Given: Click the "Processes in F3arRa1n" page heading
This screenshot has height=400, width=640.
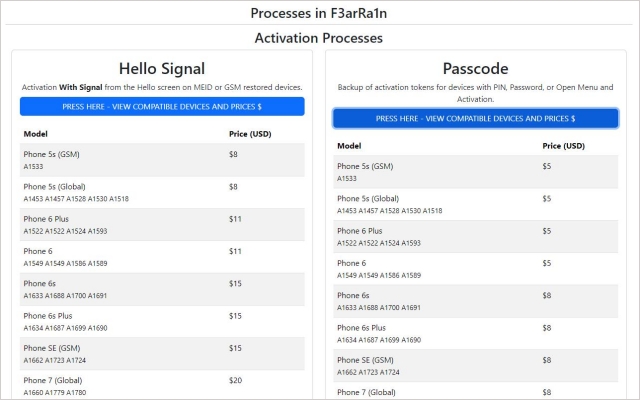Looking at the screenshot, I should (319, 13).
